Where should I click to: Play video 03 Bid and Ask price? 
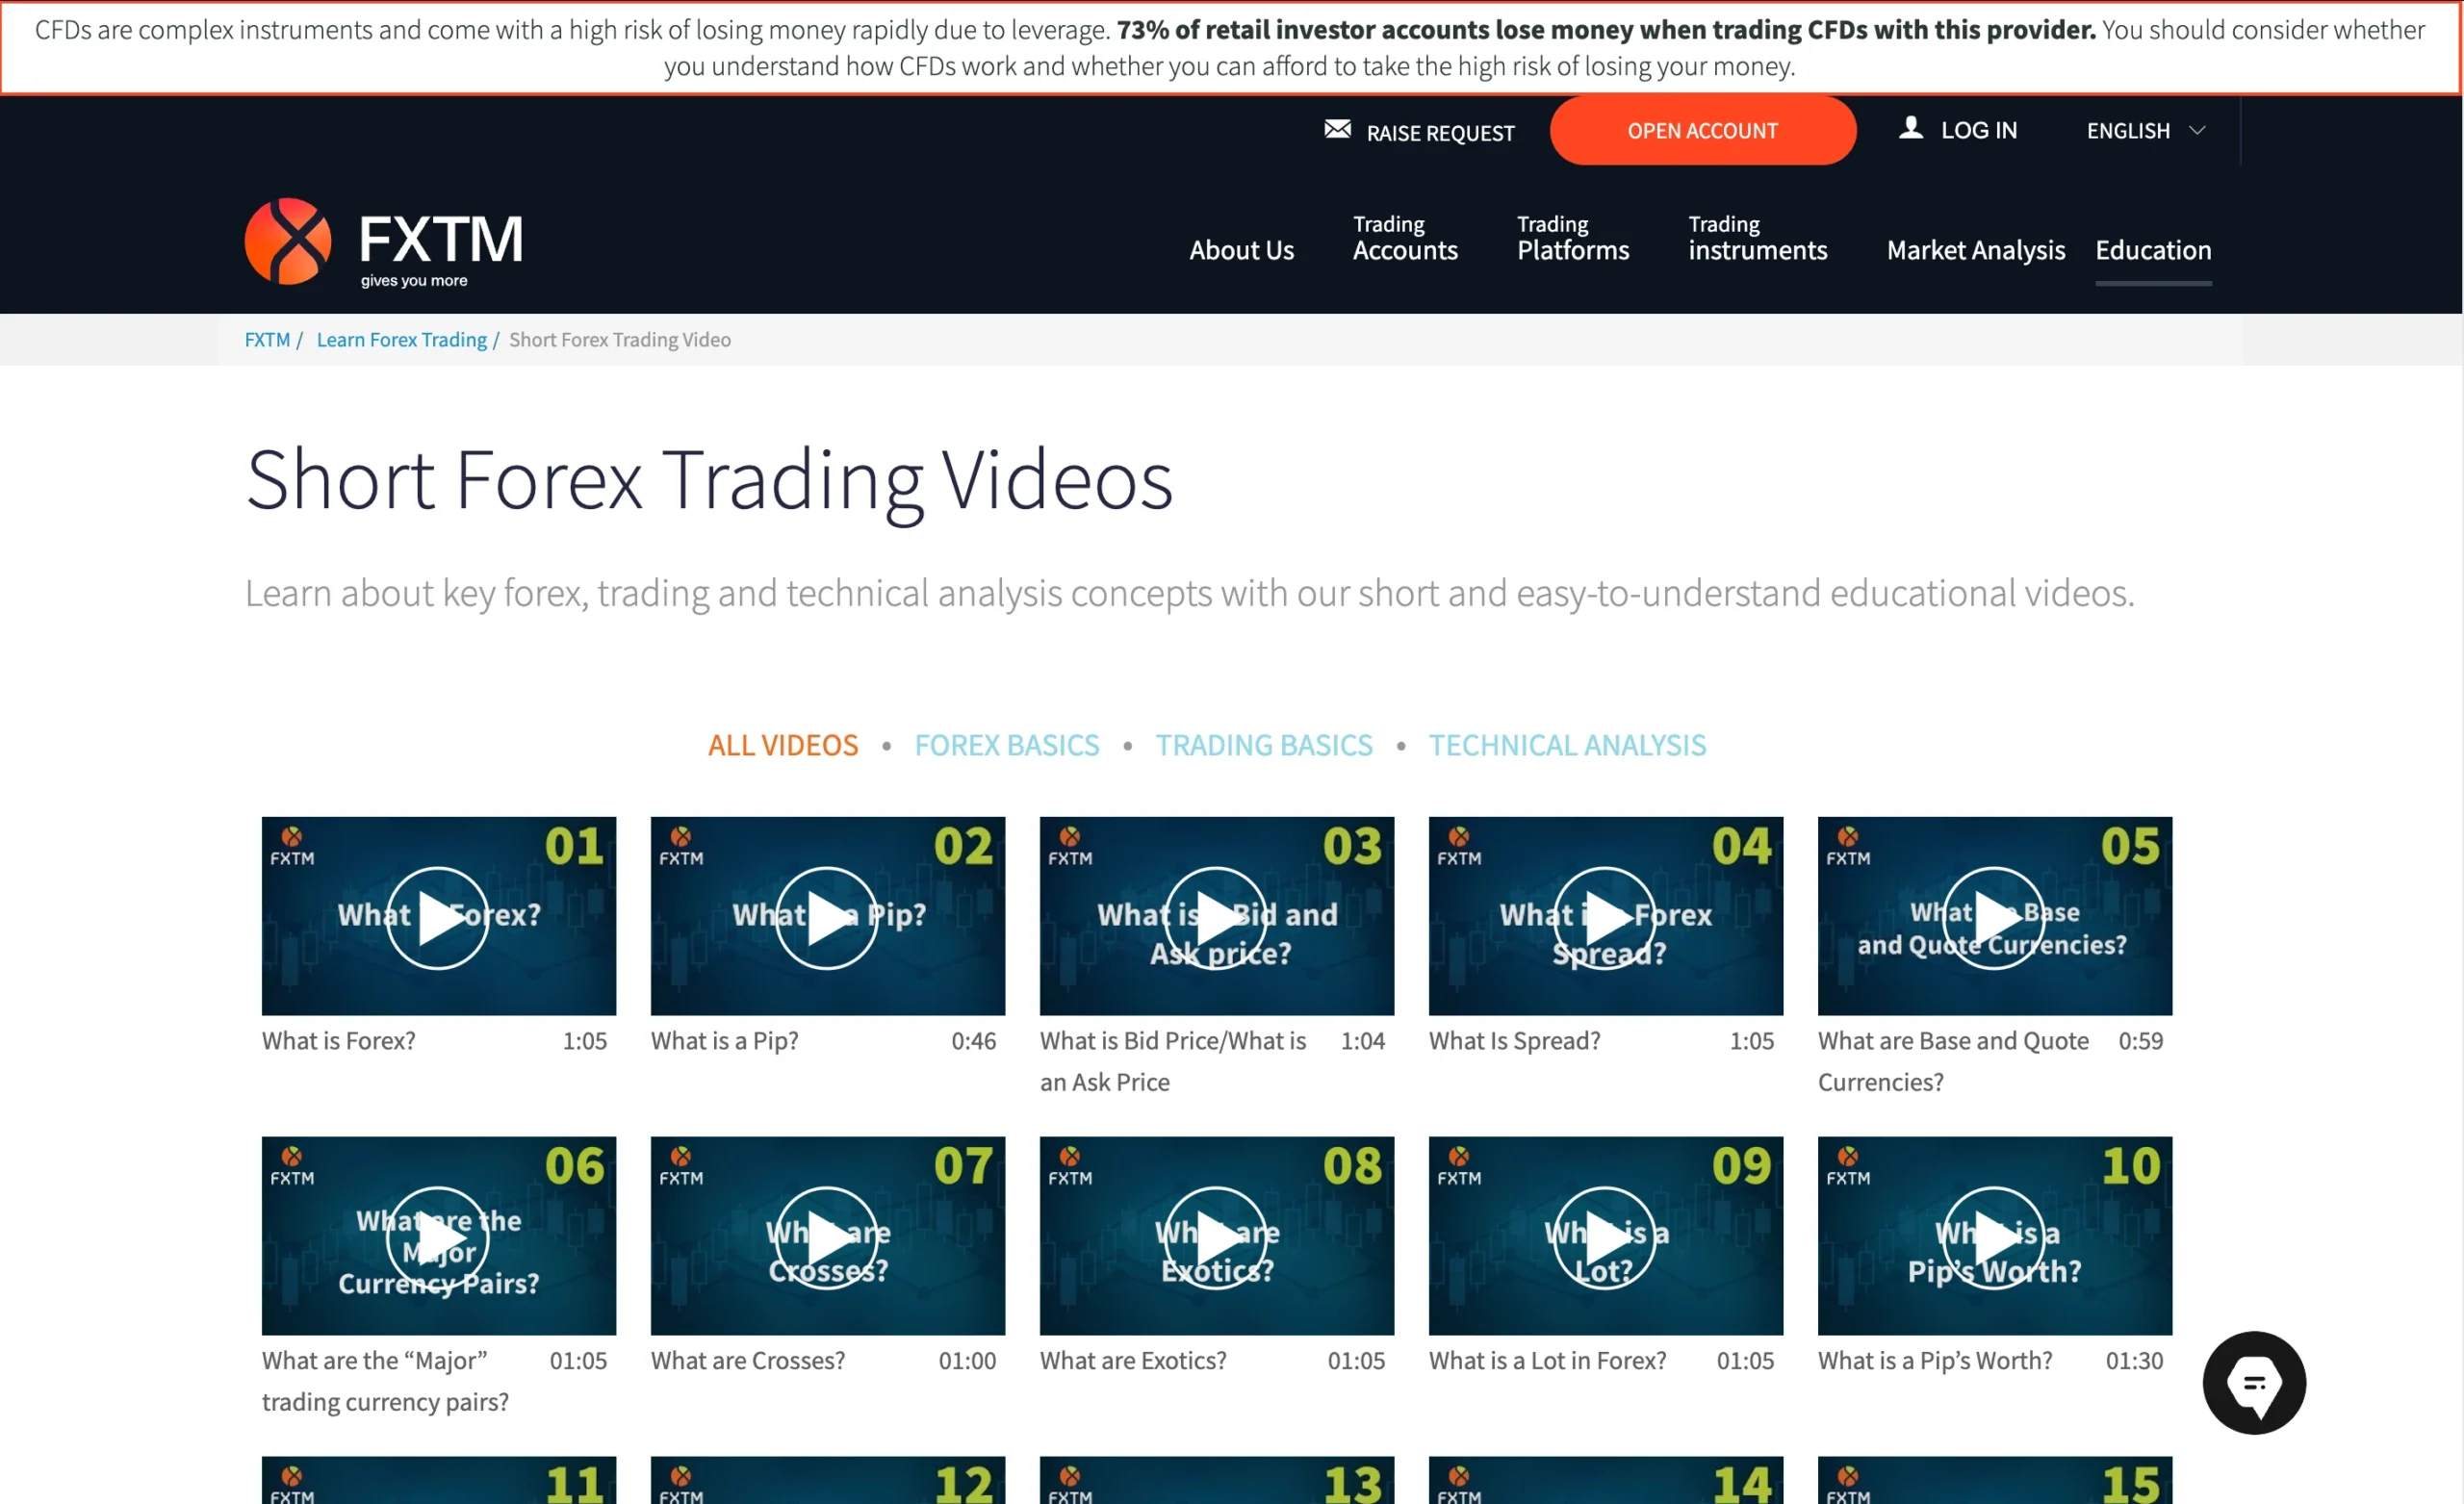pos(1216,917)
